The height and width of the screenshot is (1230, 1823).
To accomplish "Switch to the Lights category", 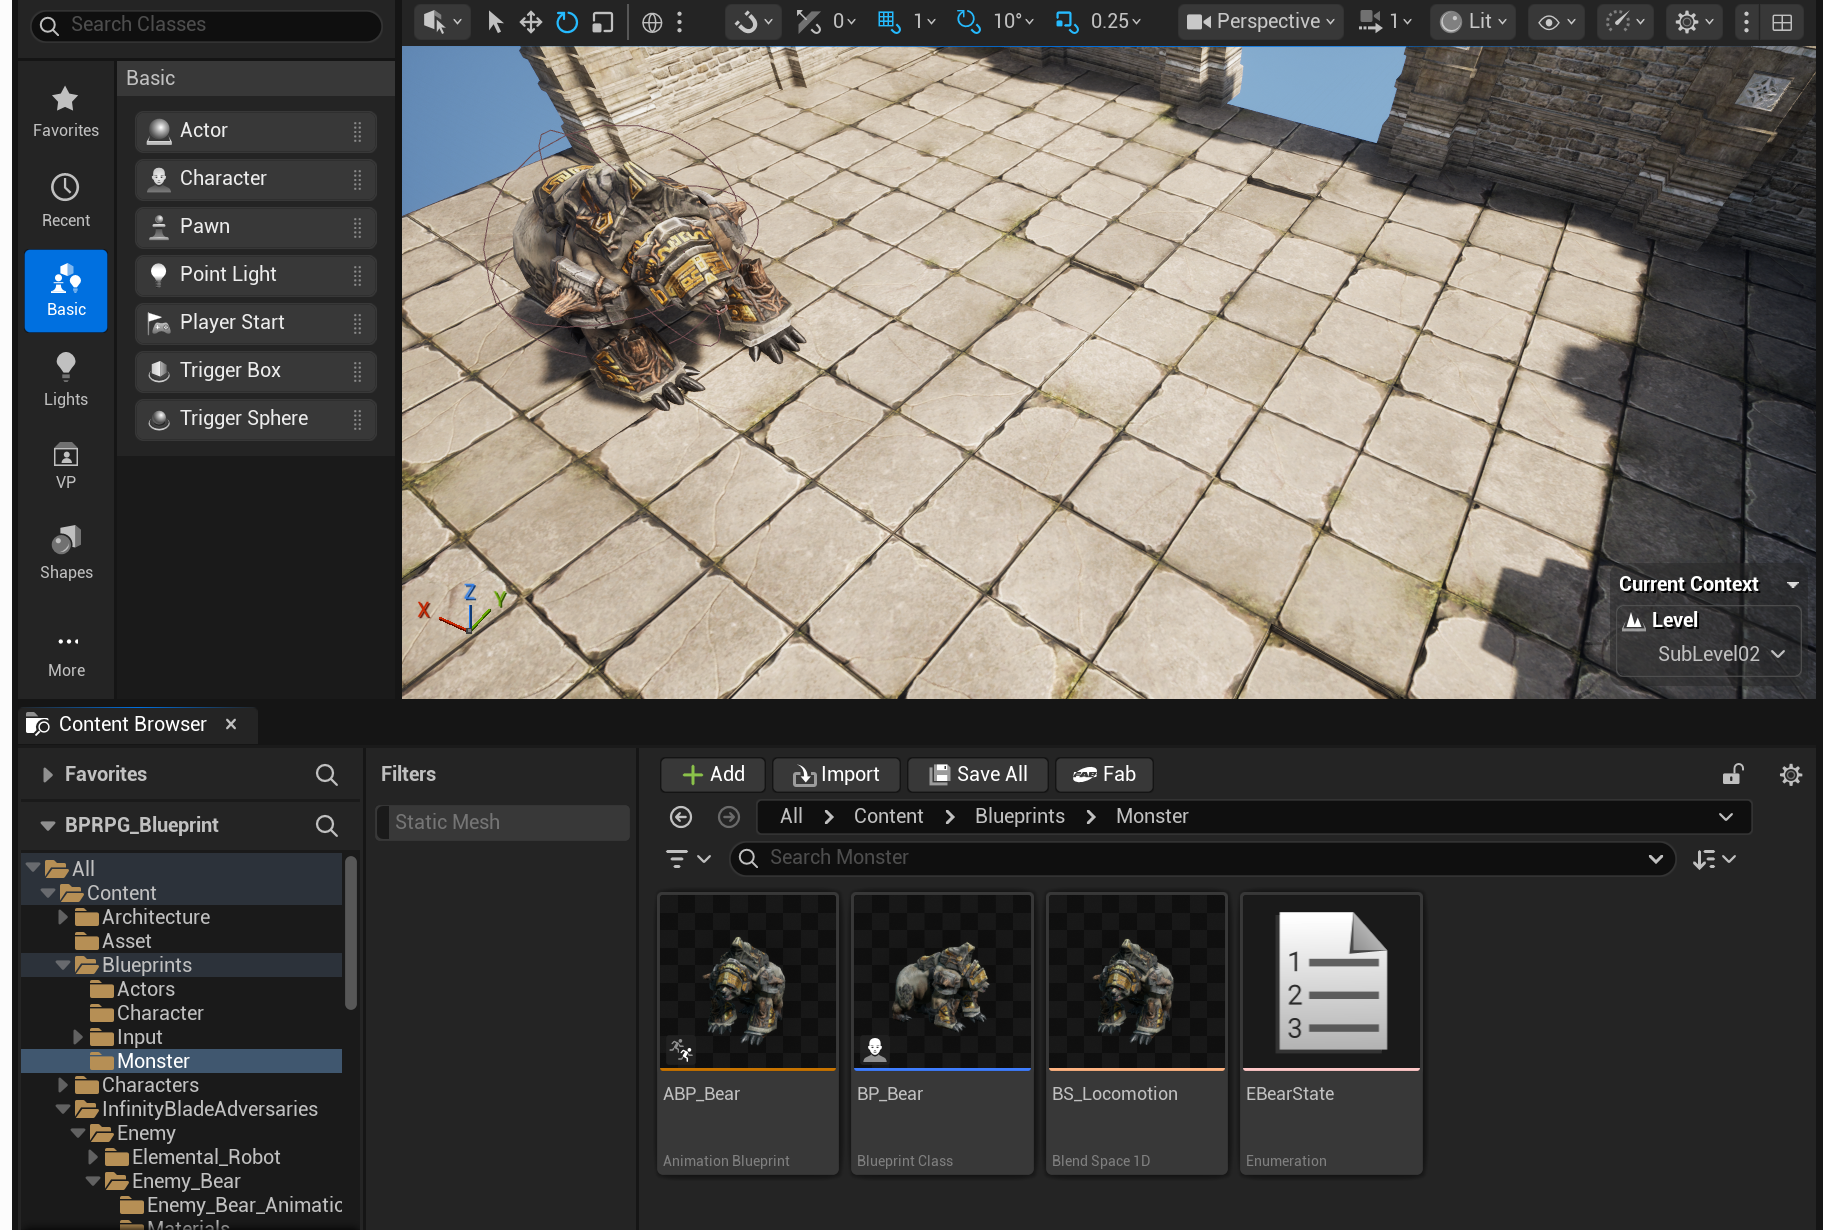I will (66, 380).
